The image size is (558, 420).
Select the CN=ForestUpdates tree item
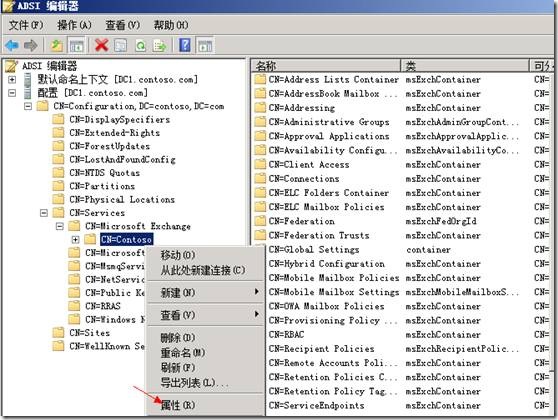coord(110,146)
